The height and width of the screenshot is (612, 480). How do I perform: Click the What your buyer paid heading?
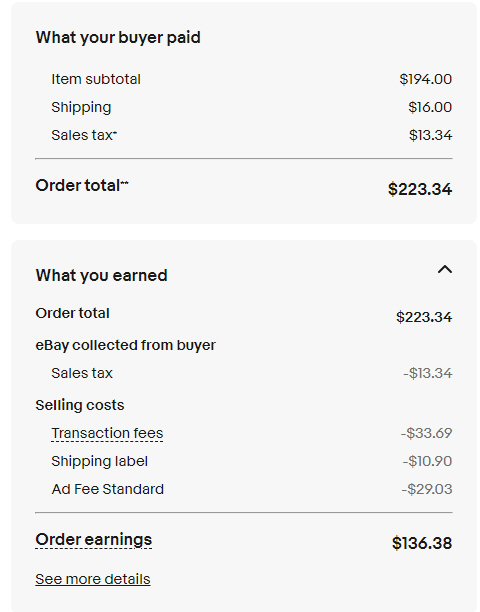pos(118,38)
